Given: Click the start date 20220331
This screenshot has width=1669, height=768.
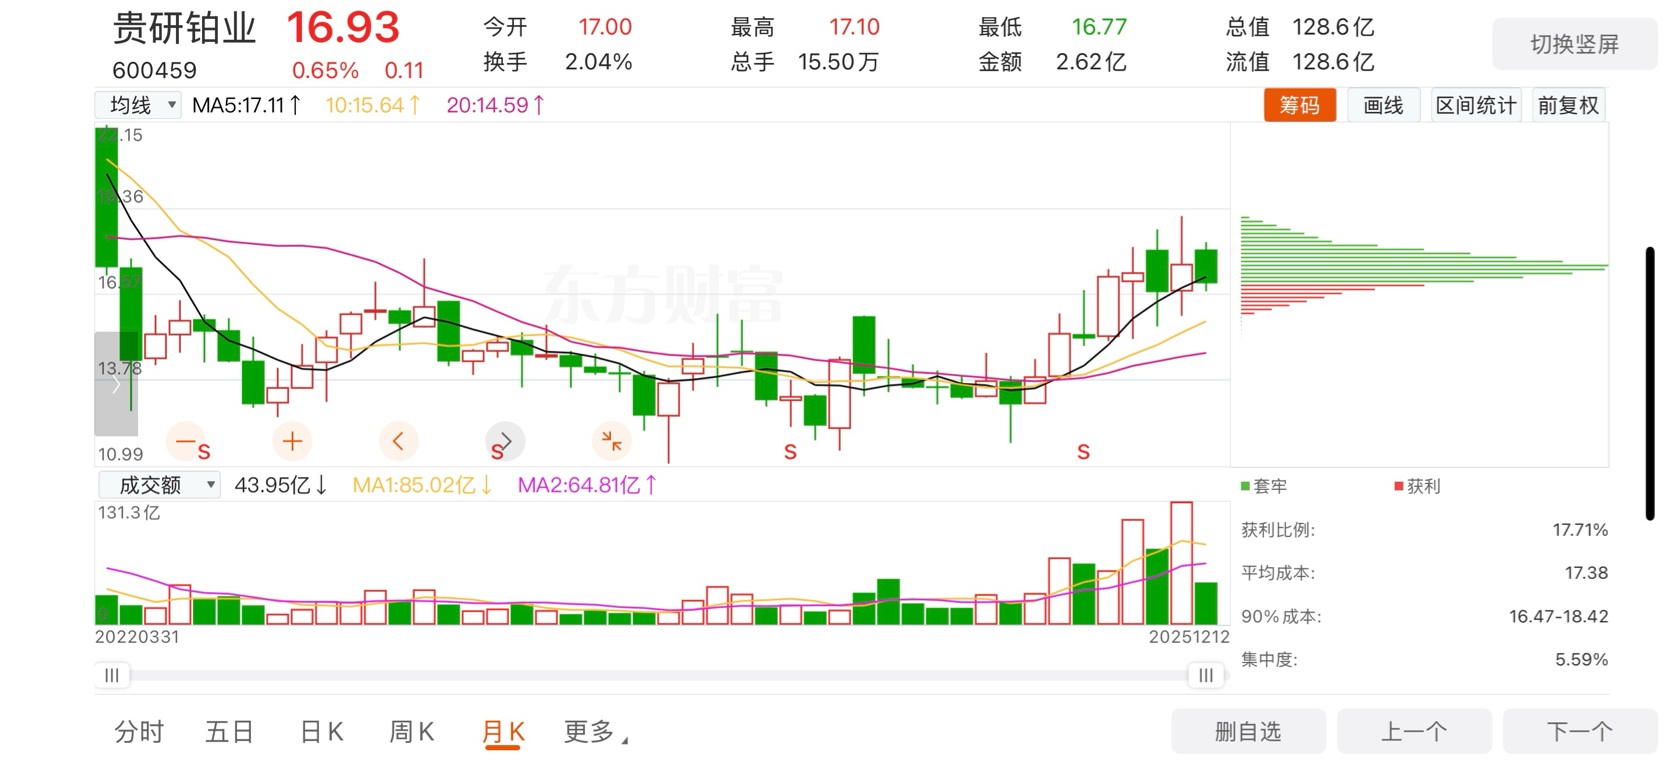Looking at the screenshot, I should point(137,637).
